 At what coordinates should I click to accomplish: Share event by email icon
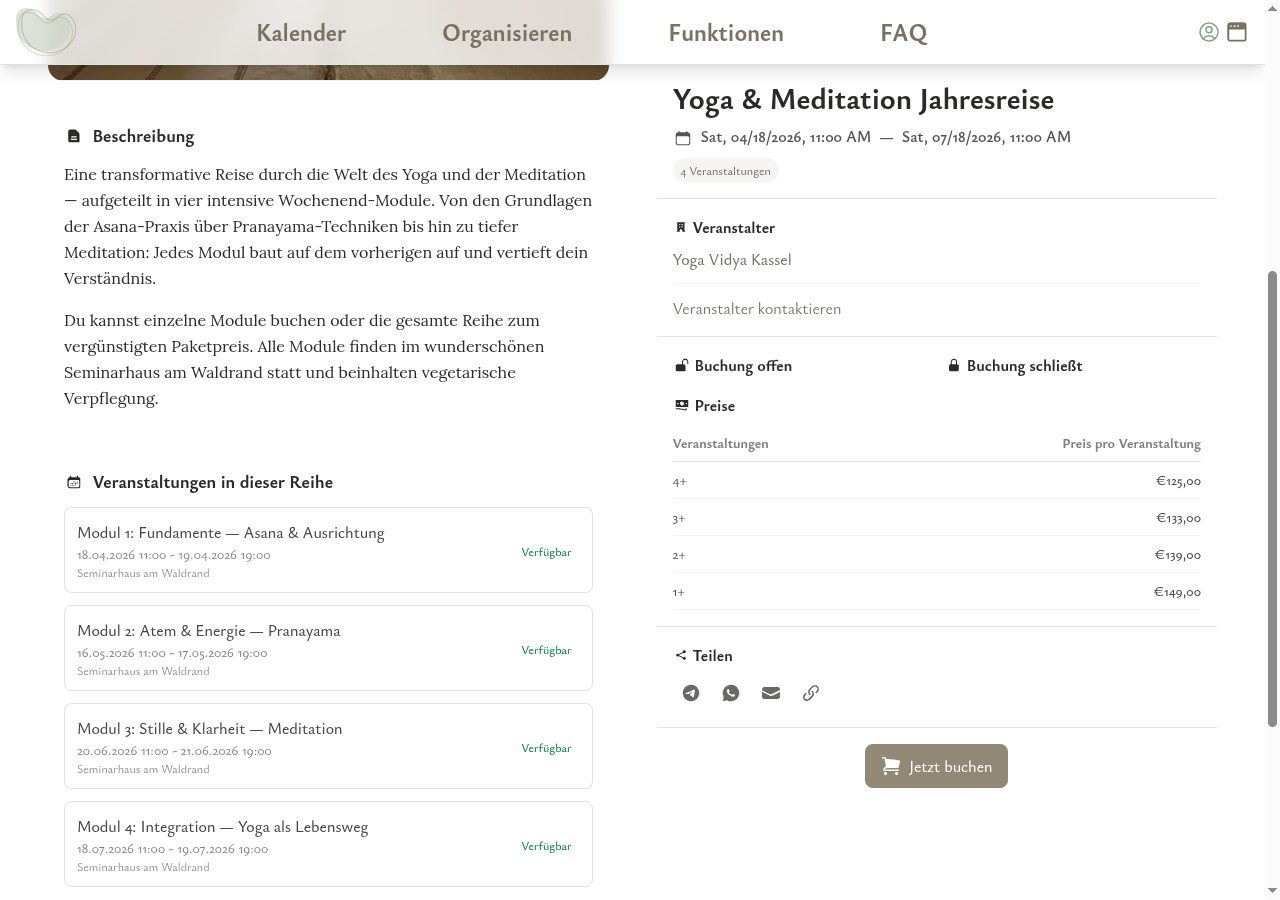click(x=771, y=693)
